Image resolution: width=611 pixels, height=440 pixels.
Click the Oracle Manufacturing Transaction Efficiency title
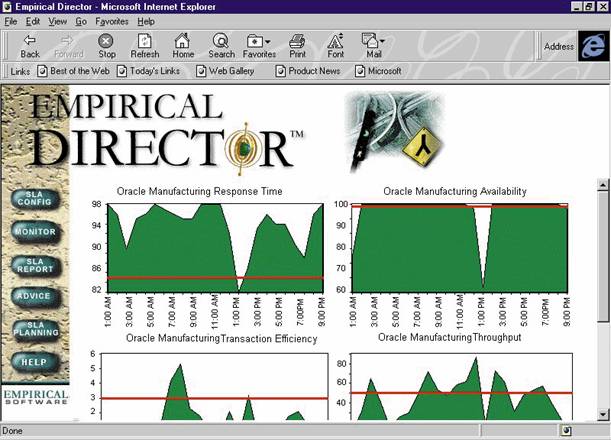[x=221, y=338]
